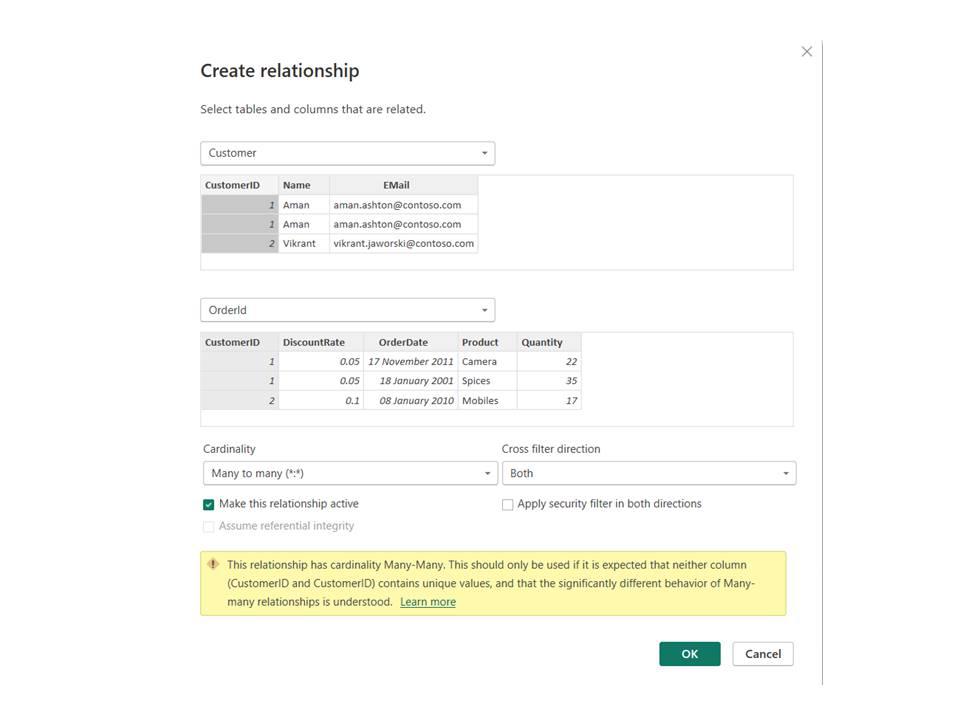Open the Learn more link
The width and height of the screenshot is (960, 720).
(x=428, y=602)
